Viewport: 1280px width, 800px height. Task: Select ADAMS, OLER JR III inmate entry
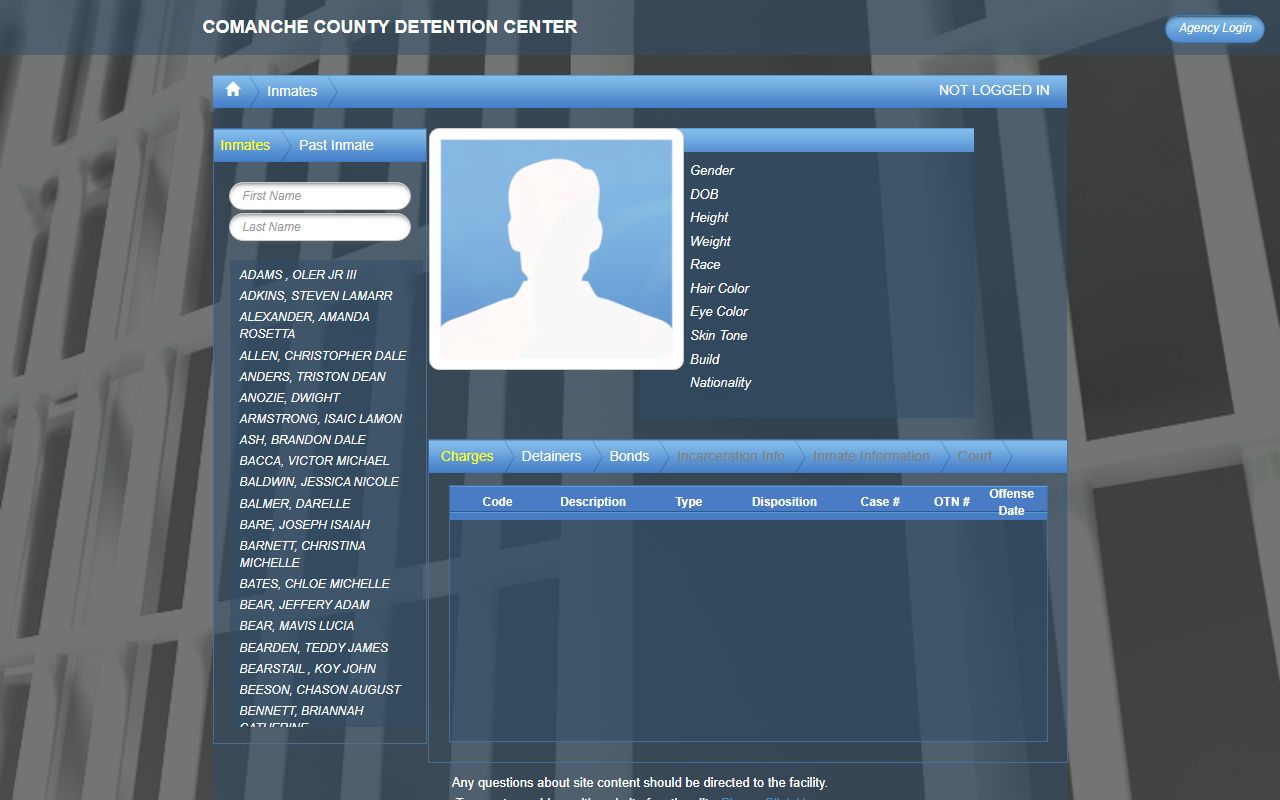298,275
